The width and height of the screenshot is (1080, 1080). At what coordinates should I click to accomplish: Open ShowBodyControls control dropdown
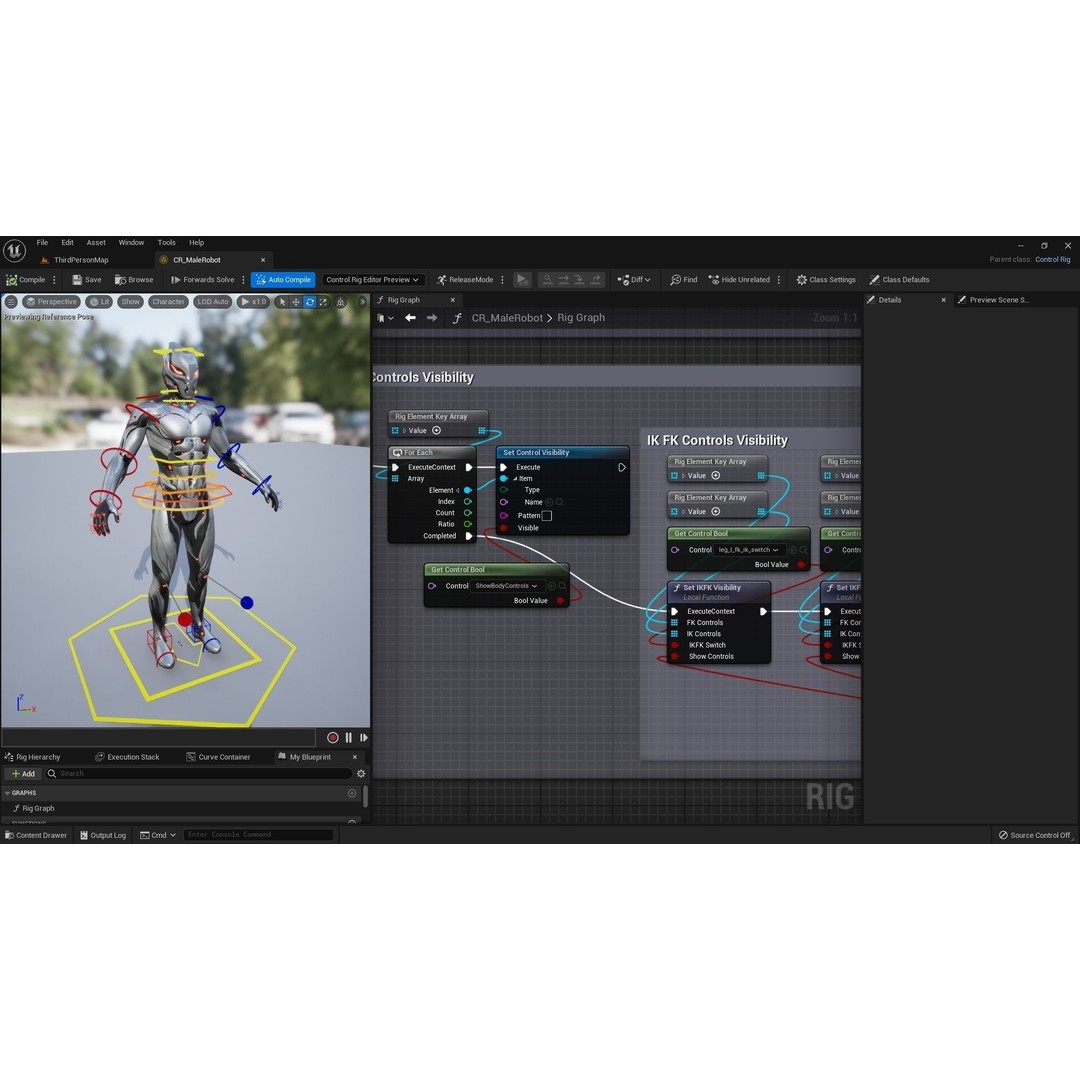click(x=507, y=586)
